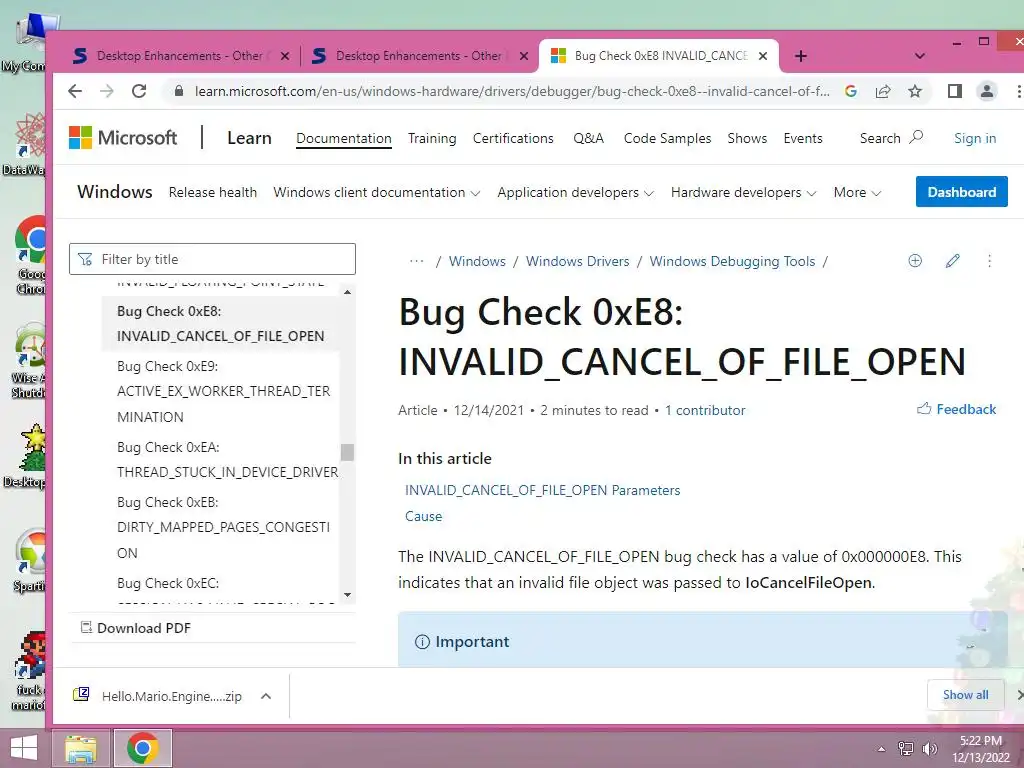The width and height of the screenshot is (1024, 768).
Task: Bookmark this page with the star icon
Action: 915,91
